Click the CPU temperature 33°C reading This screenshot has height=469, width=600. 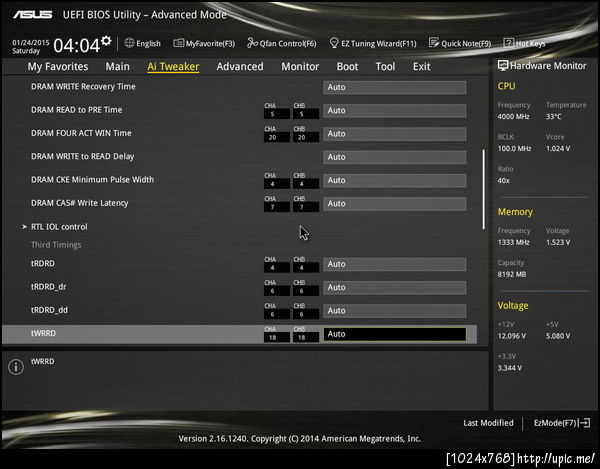pyautogui.click(x=554, y=117)
